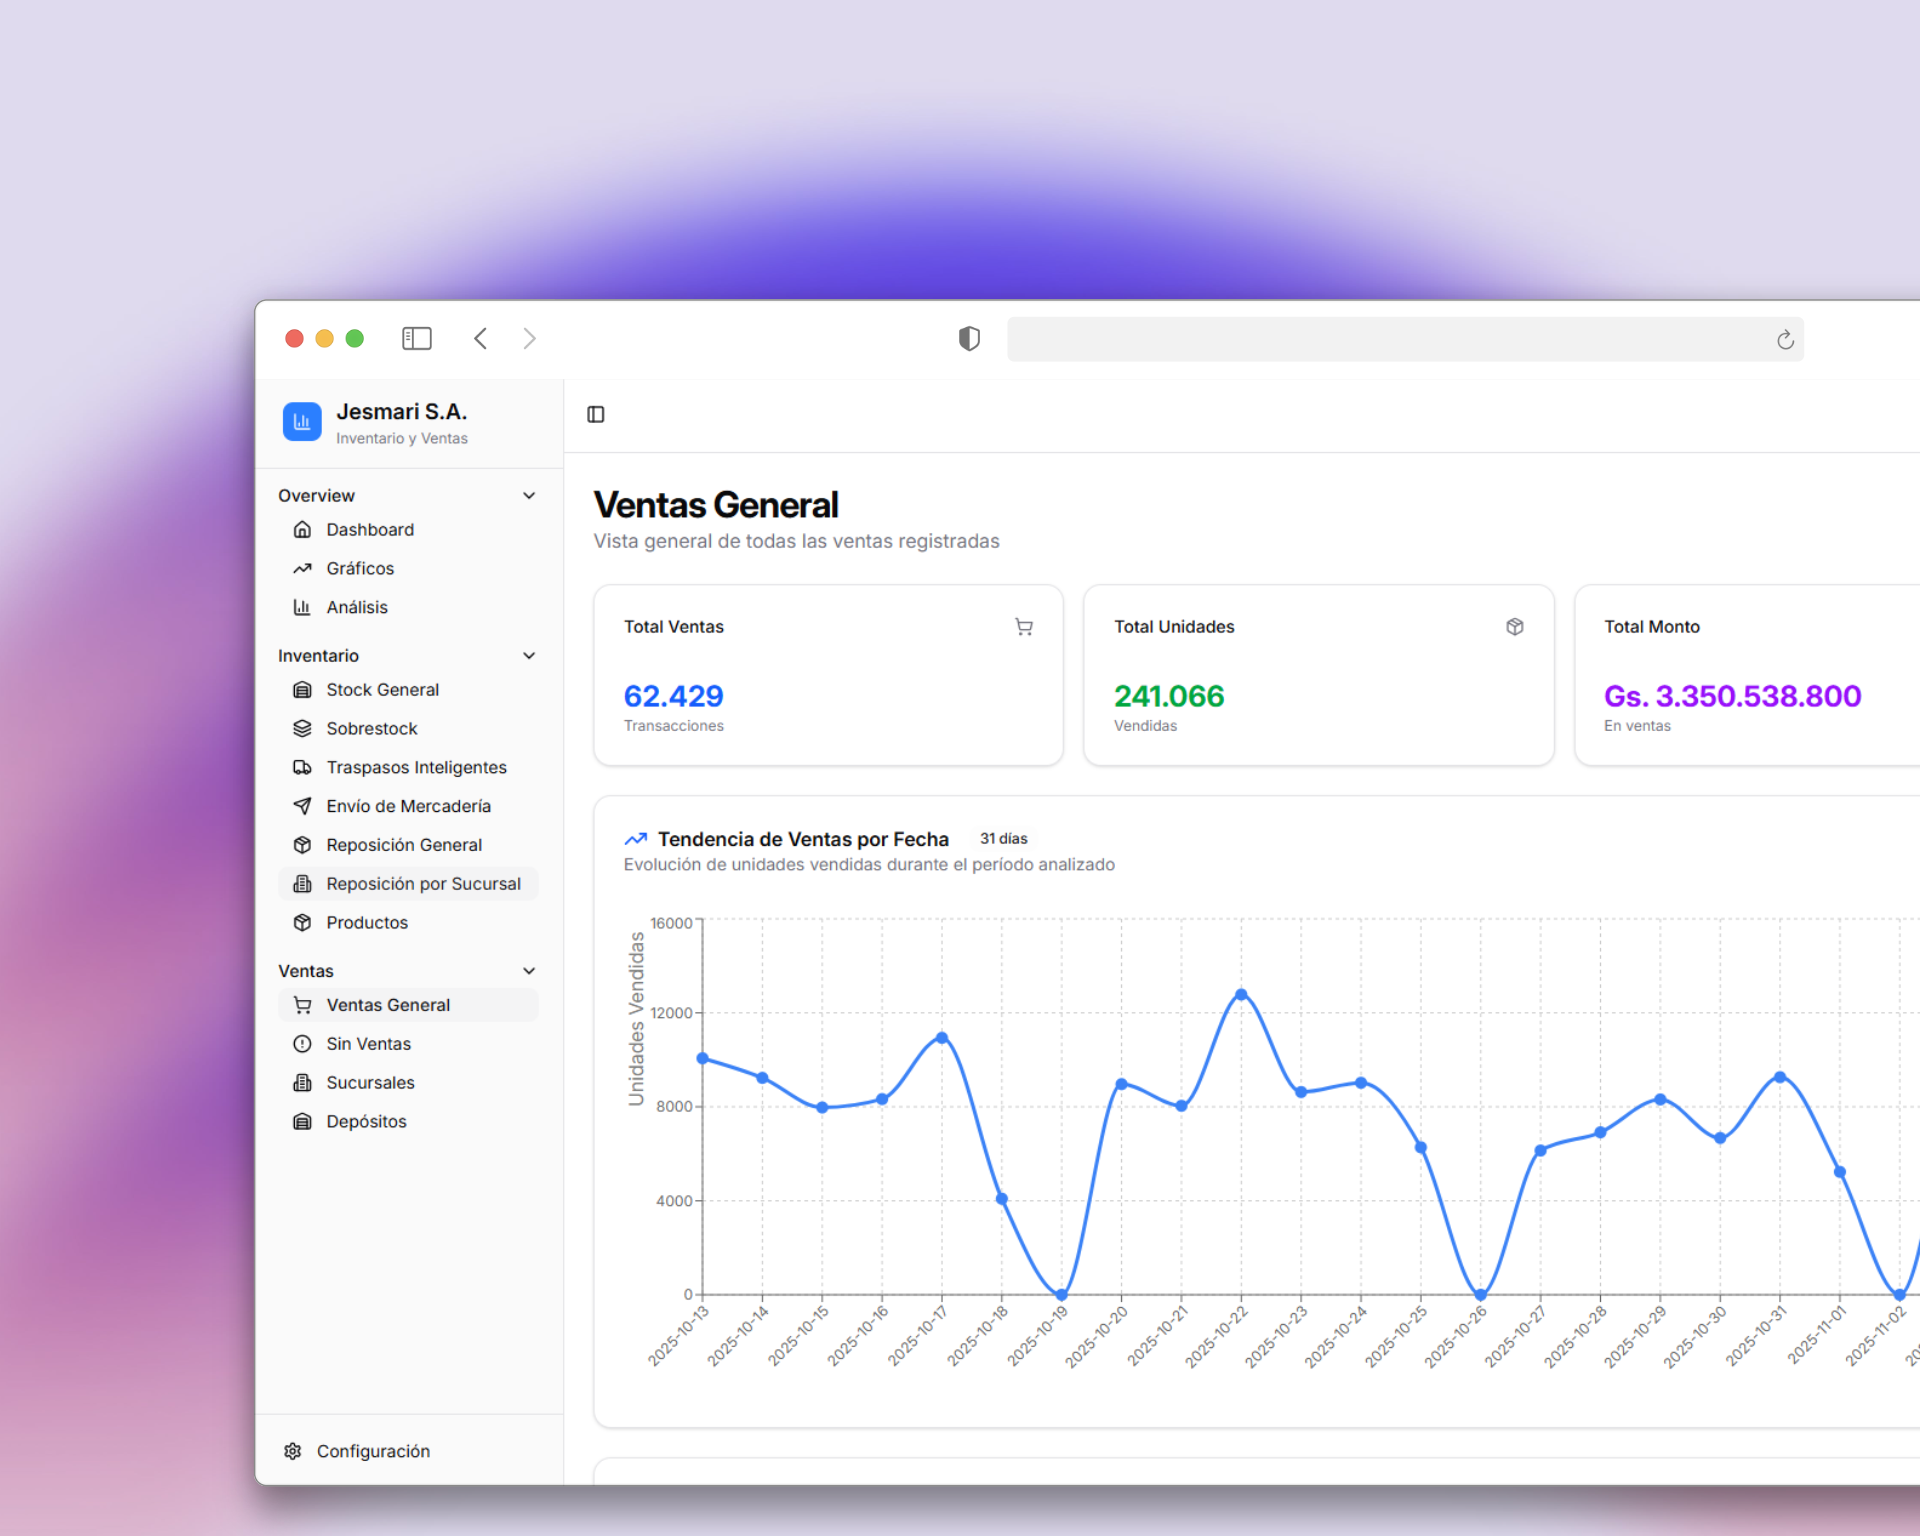Screen dimensions: 1920x1536
Task: Click the Jesmari S.A. logo icon
Action: click(x=302, y=422)
